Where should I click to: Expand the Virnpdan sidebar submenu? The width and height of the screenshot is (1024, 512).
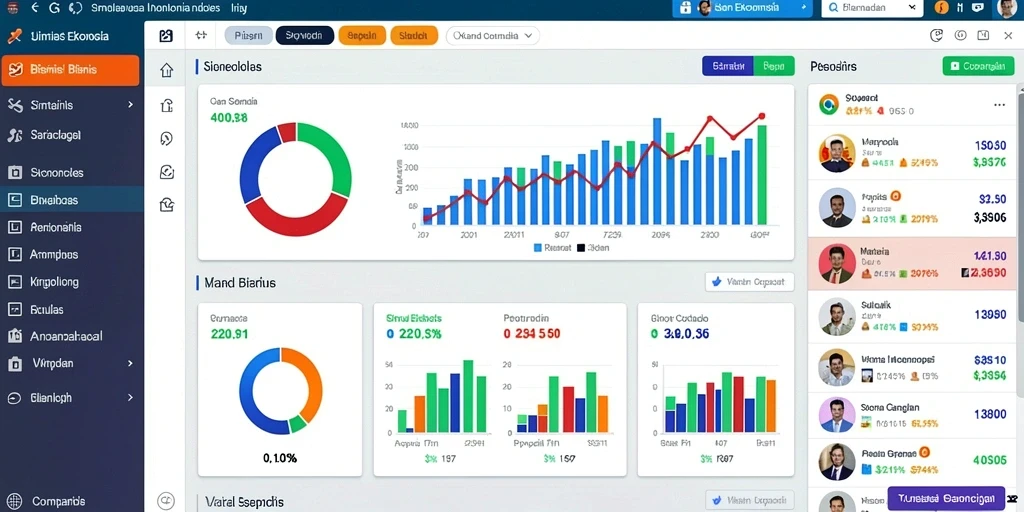pos(71,363)
